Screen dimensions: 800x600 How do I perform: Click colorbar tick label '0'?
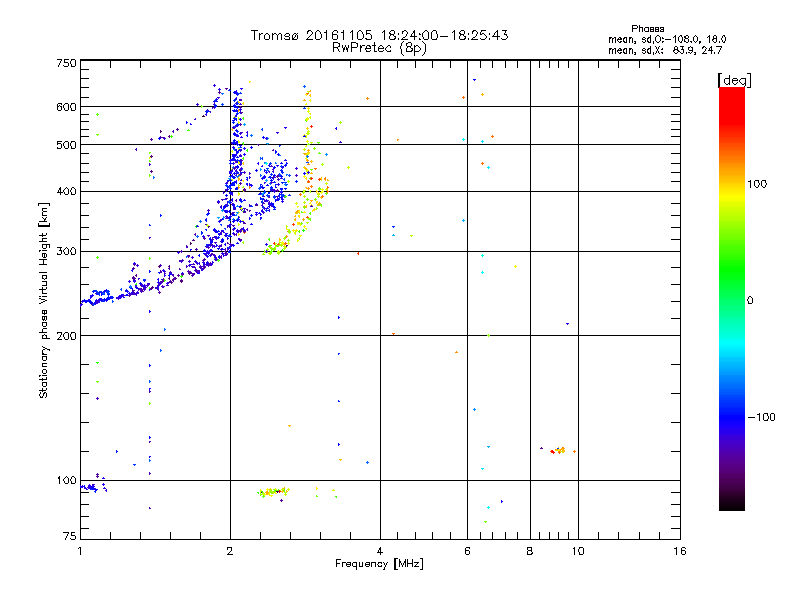pos(750,301)
